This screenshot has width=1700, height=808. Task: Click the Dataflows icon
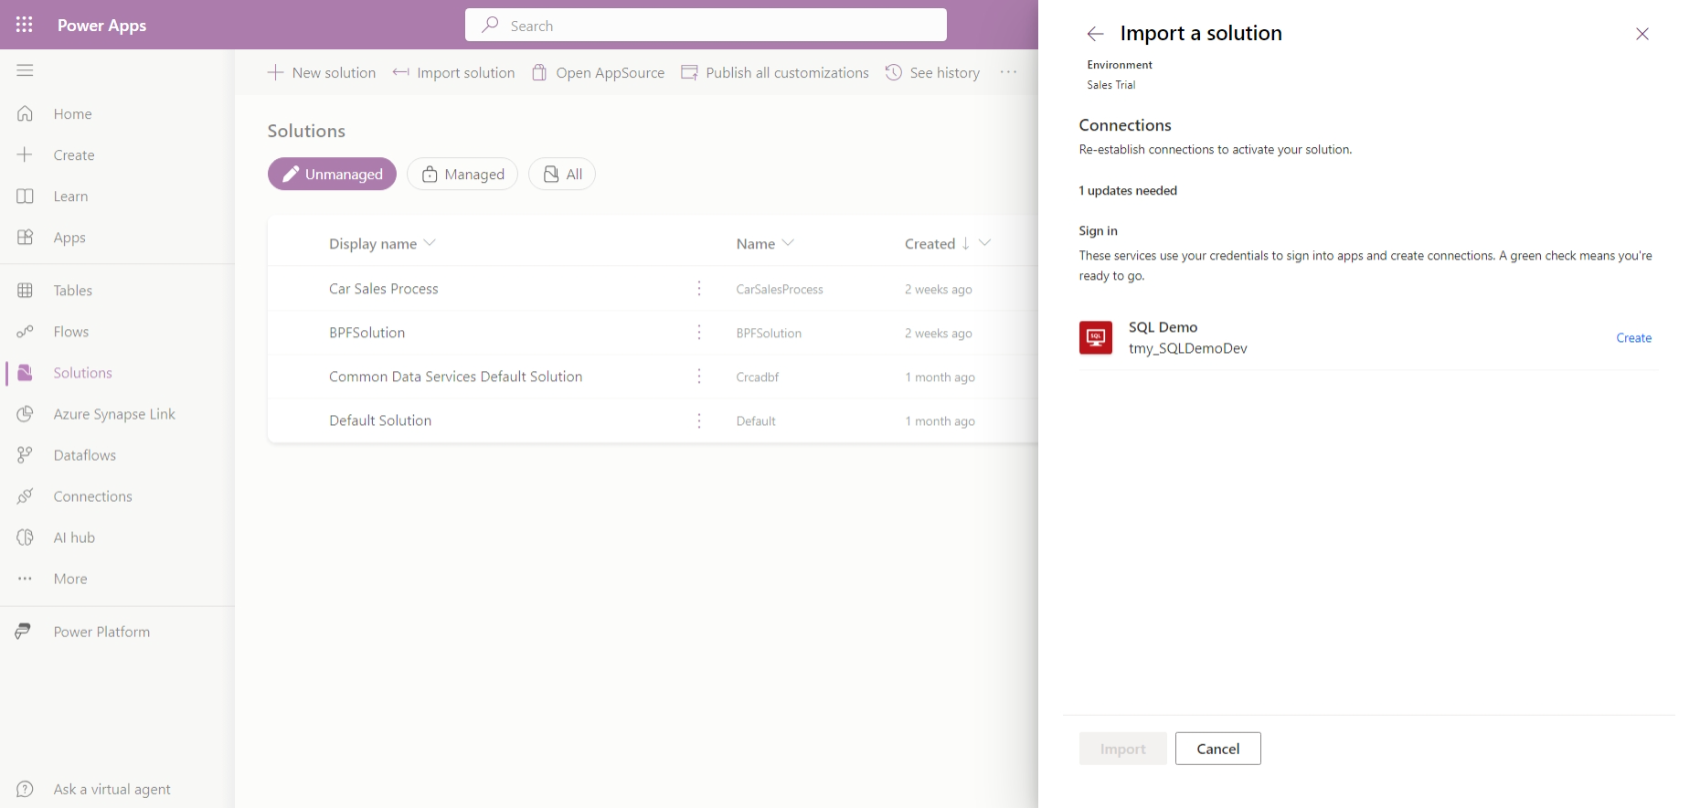point(25,455)
